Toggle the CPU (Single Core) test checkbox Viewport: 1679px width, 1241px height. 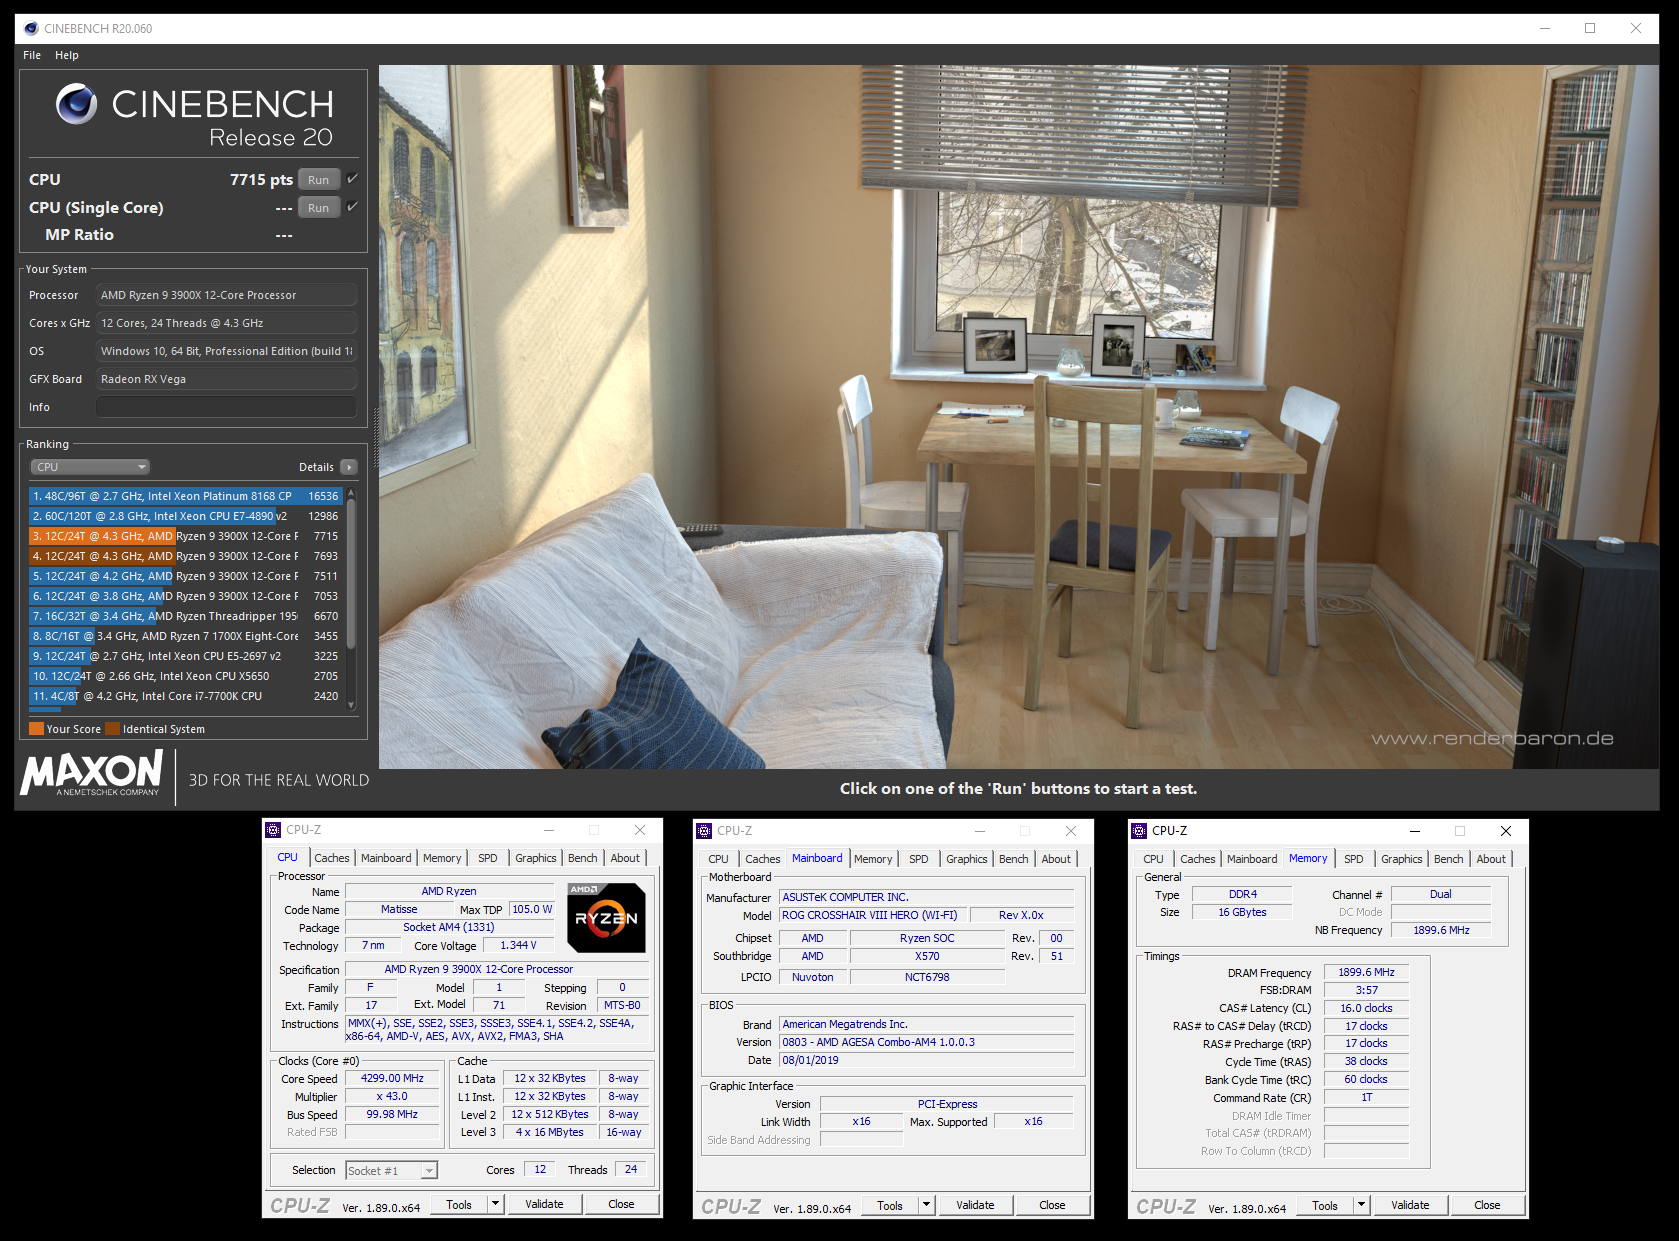point(352,207)
